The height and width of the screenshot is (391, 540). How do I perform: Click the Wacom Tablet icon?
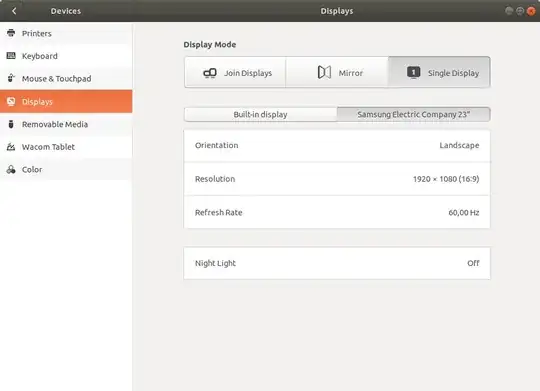11,147
